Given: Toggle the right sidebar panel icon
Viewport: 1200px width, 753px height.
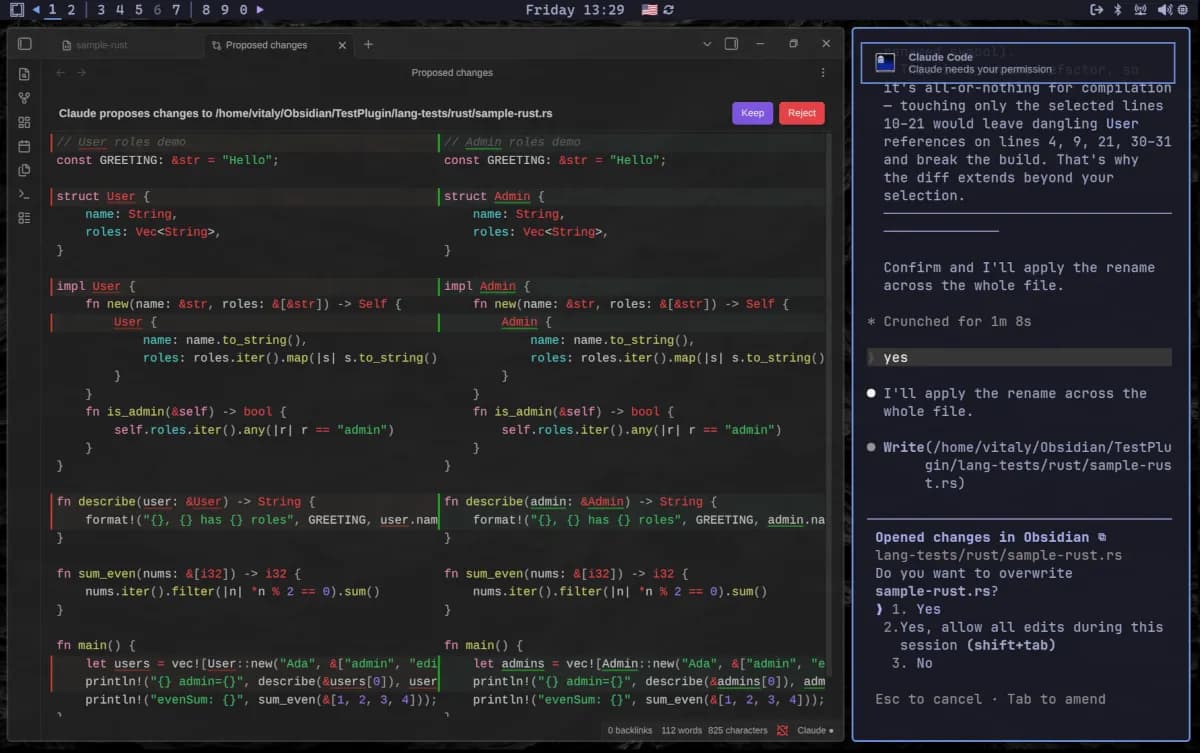Looking at the screenshot, I should (731, 44).
